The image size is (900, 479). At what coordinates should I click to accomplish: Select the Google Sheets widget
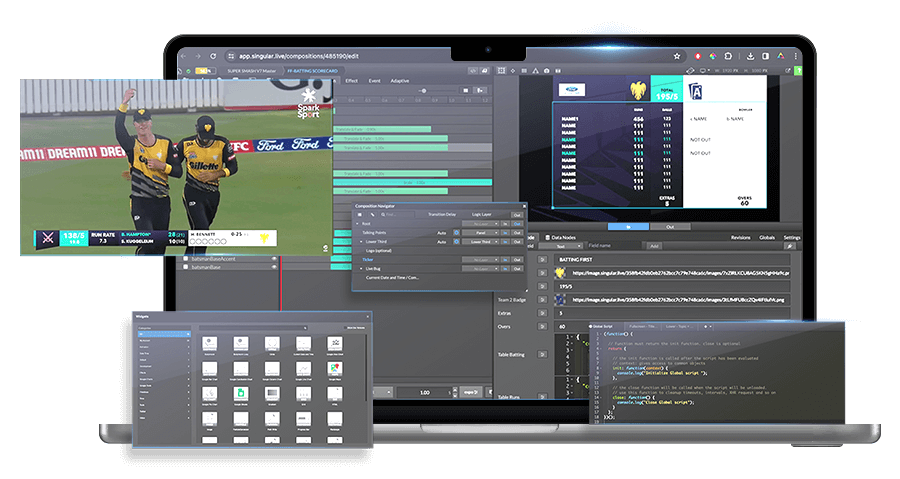click(240, 395)
